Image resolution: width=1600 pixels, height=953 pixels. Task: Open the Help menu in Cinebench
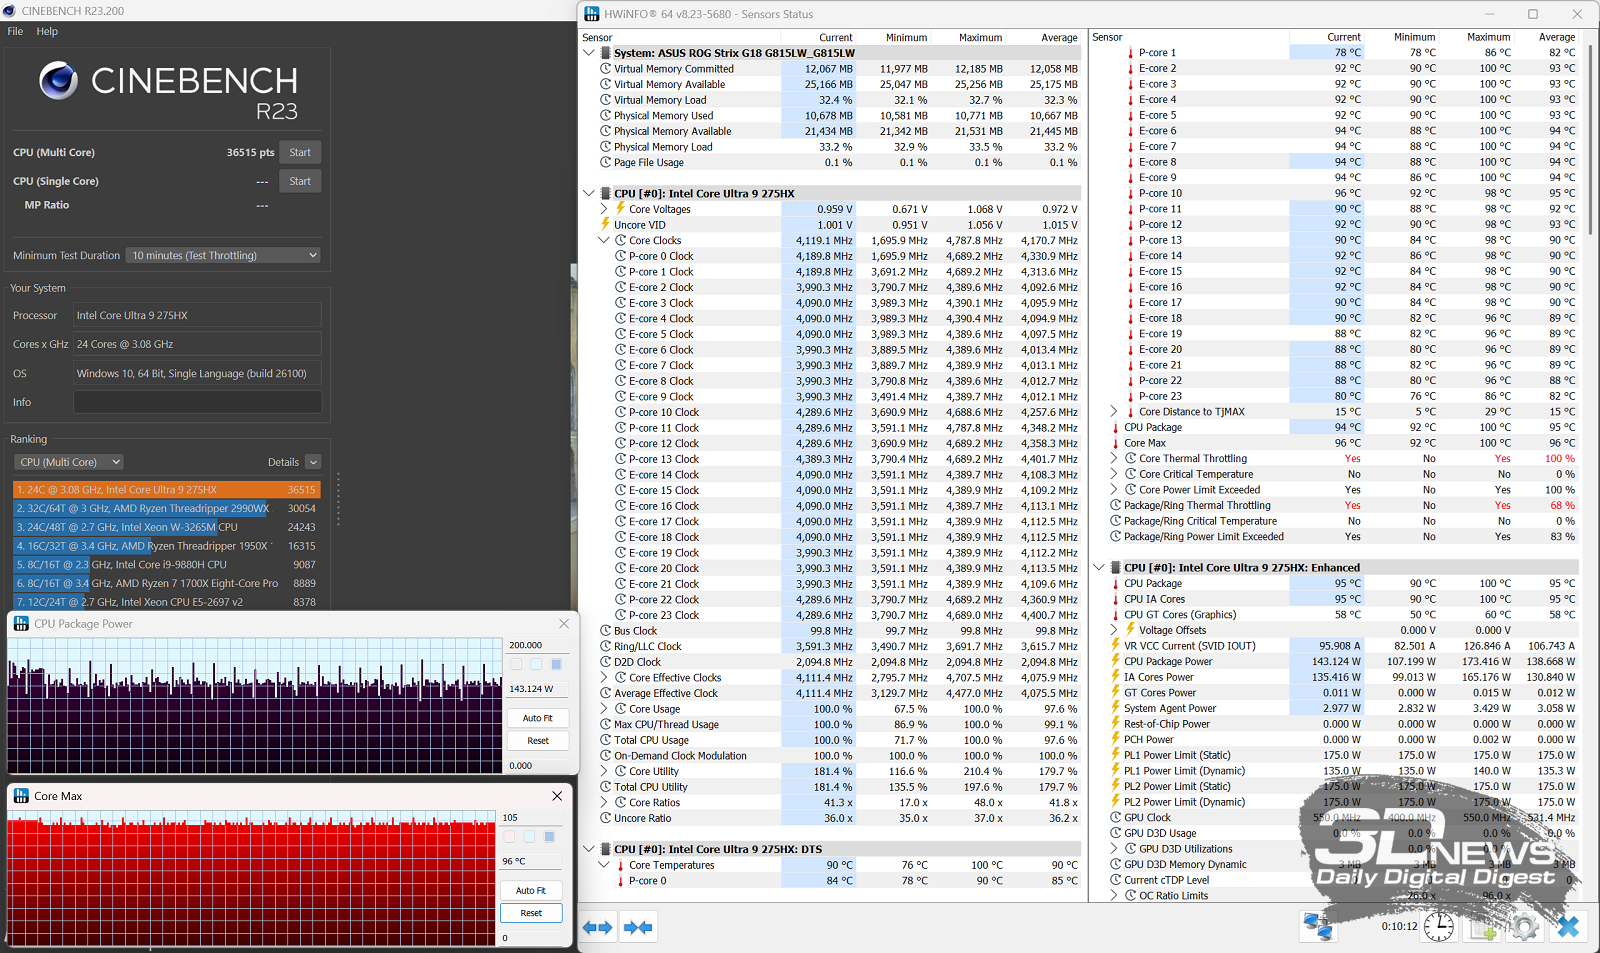[47, 31]
